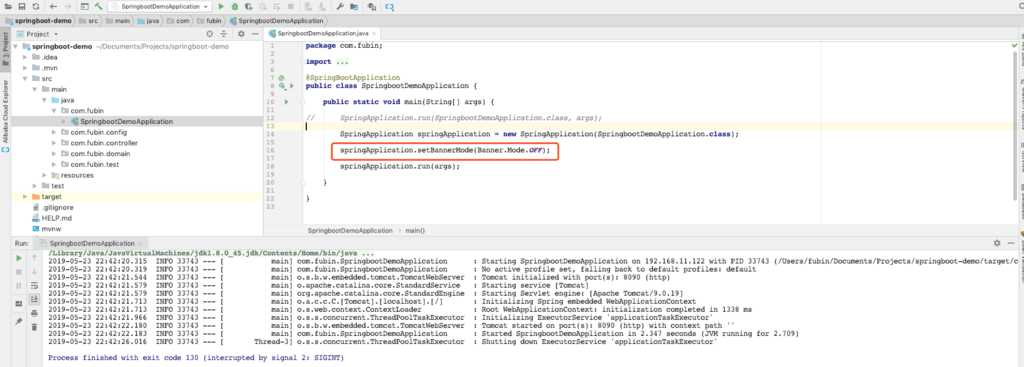Select the src breadcrumb in navigation bar
The height and width of the screenshot is (367, 1024).
[89, 21]
